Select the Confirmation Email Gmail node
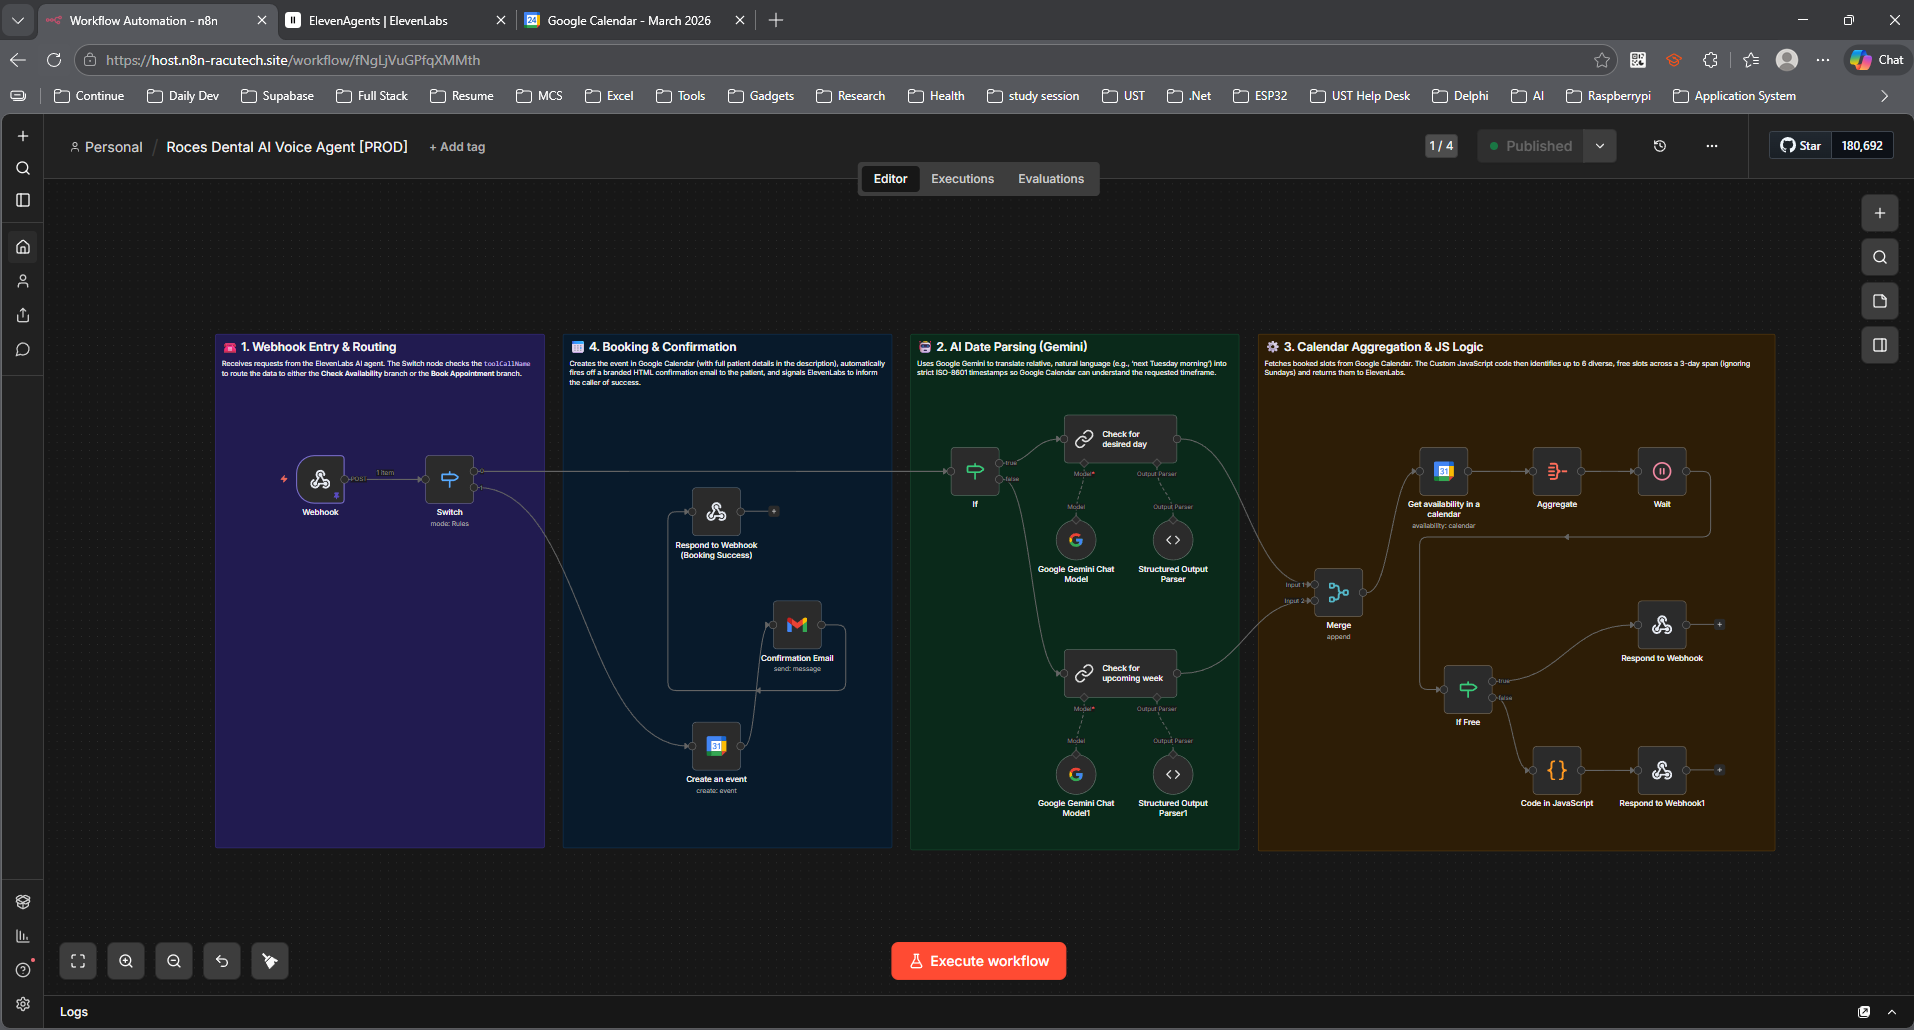The width and height of the screenshot is (1914, 1030). [x=797, y=625]
